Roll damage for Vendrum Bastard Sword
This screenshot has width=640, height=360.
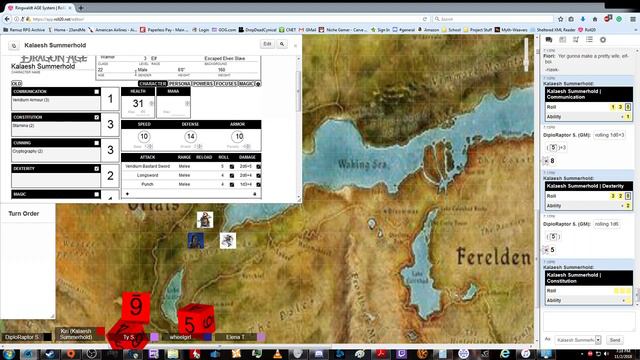(258, 167)
